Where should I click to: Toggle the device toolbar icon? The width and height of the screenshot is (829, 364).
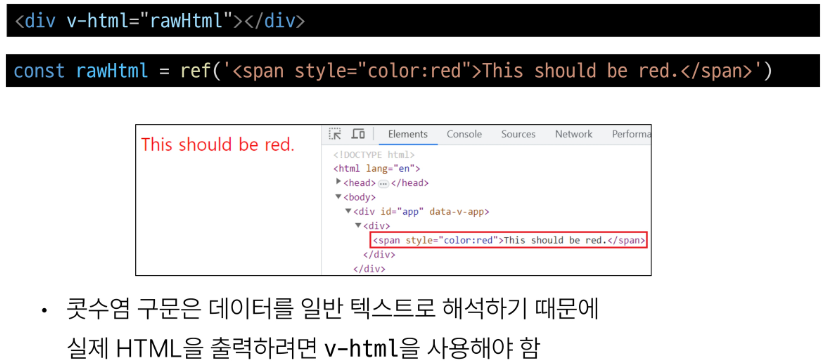tap(358, 134)
